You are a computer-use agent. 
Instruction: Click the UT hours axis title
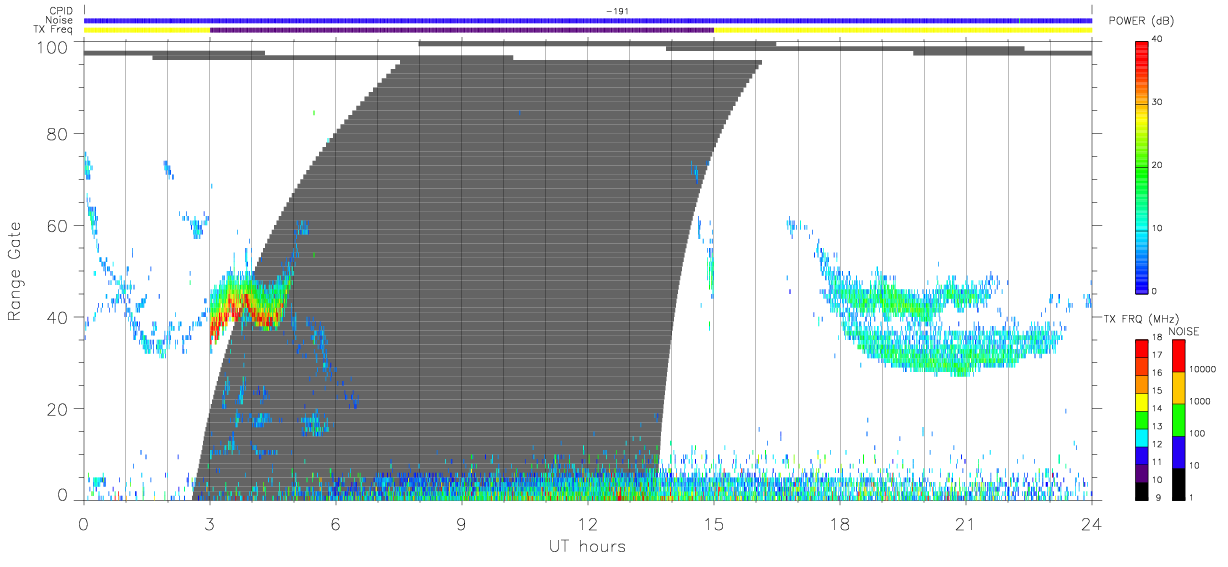click(x=586, y=546)
